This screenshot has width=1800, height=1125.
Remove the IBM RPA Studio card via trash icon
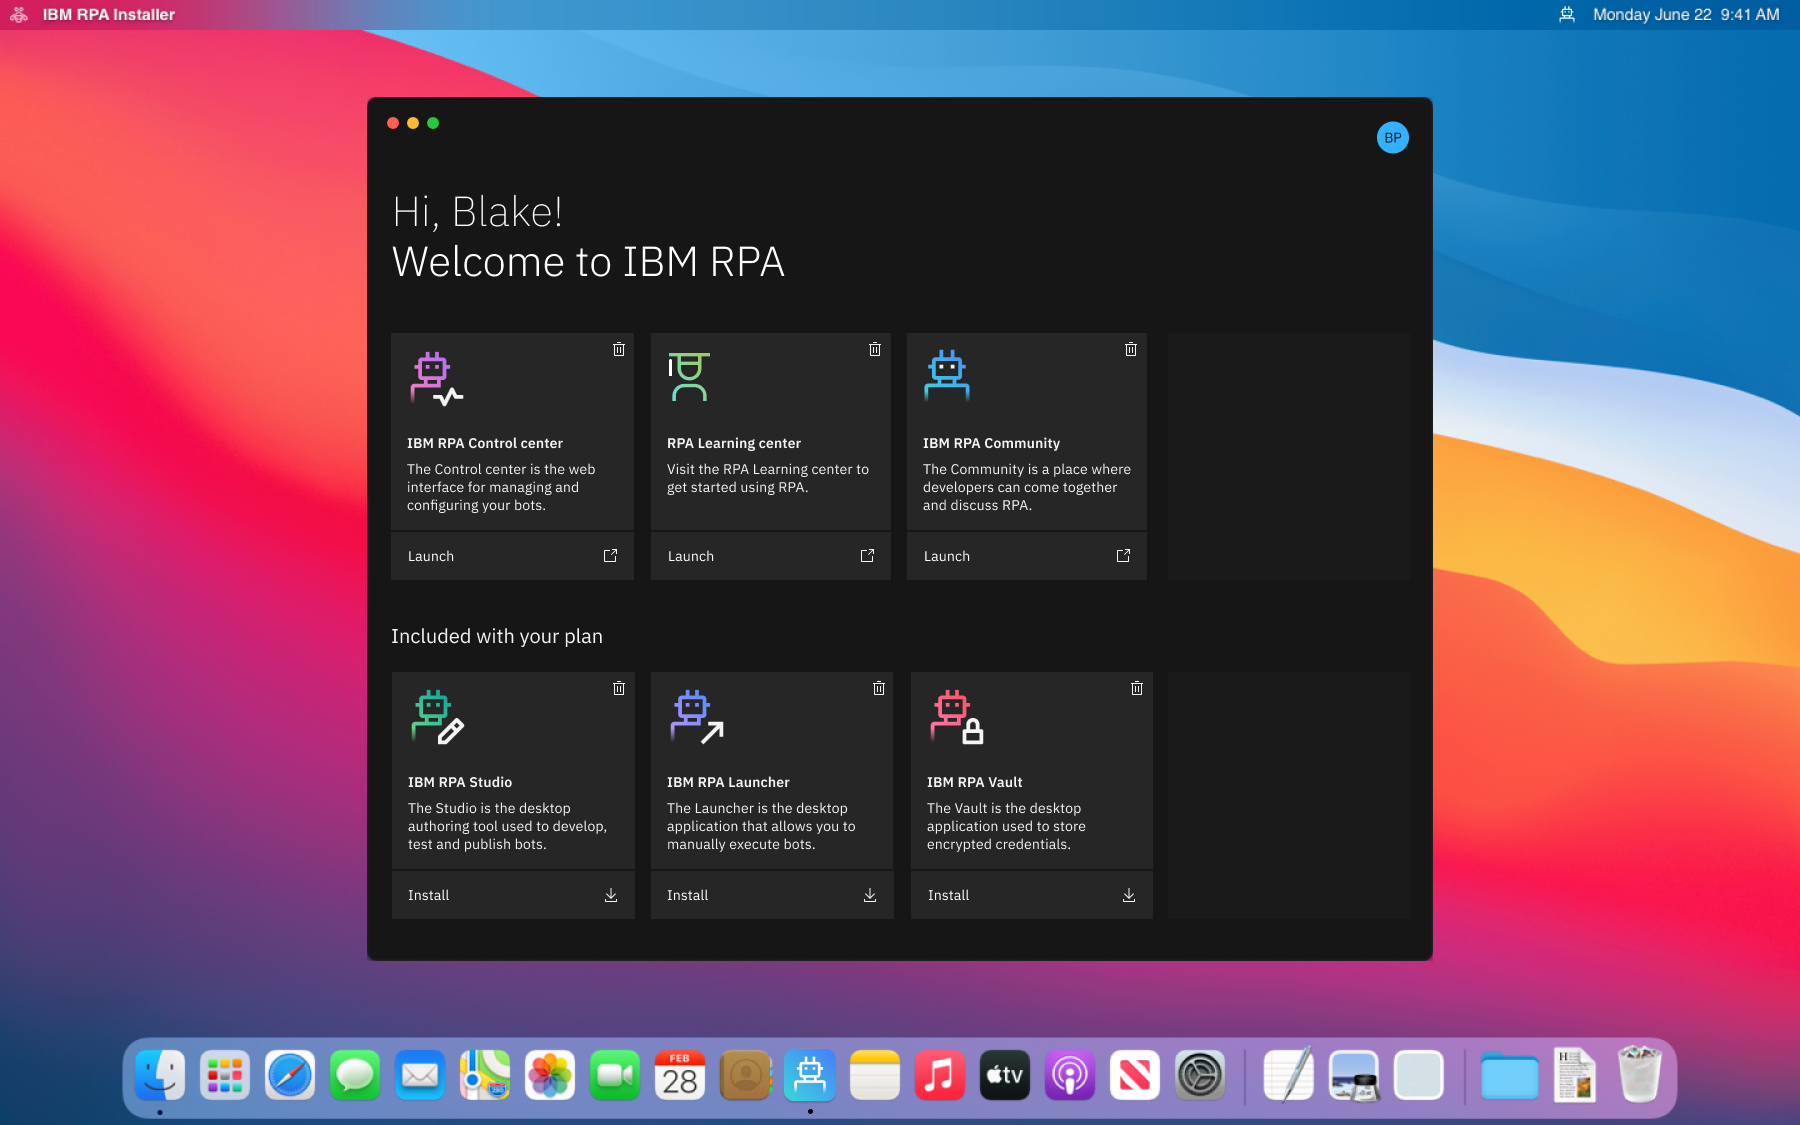click(x=619, y=688)
